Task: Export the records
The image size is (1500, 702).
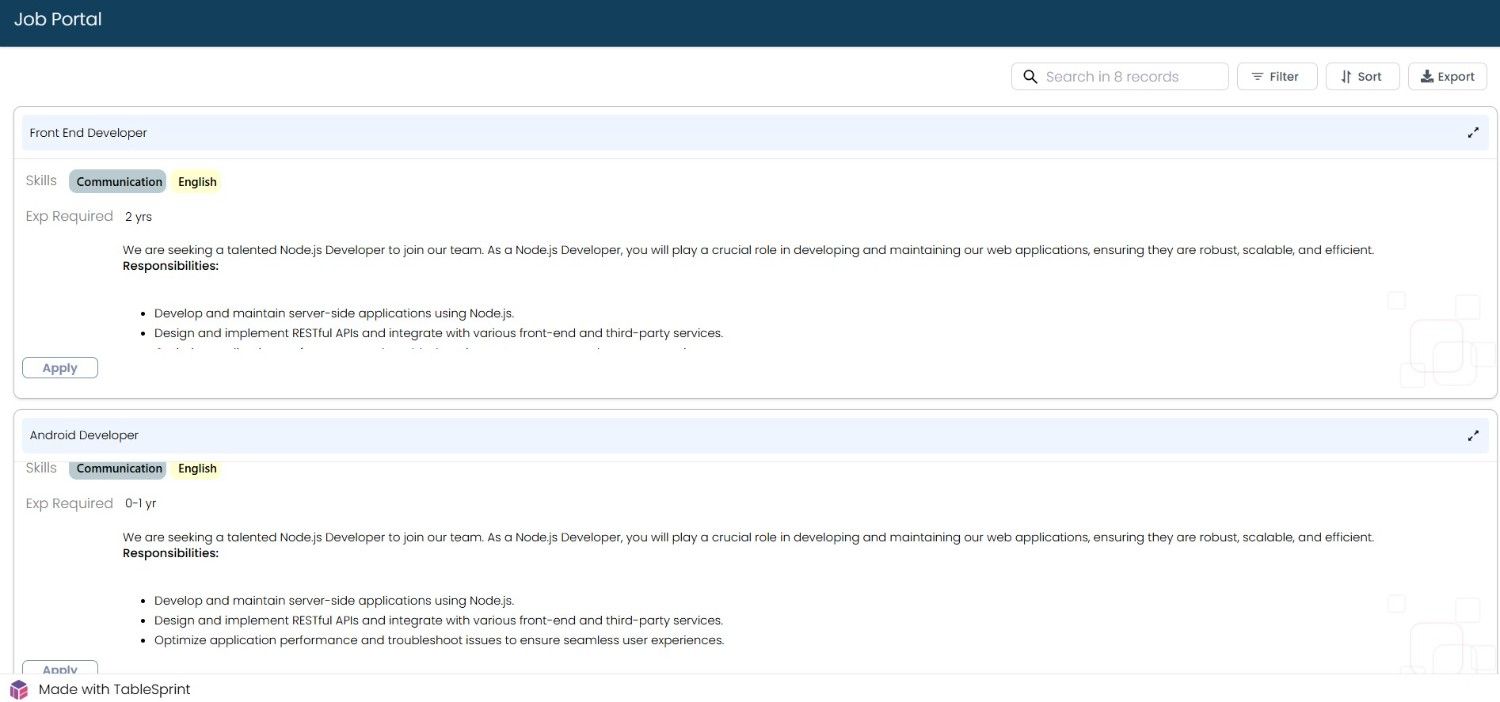Action: 1448,77
